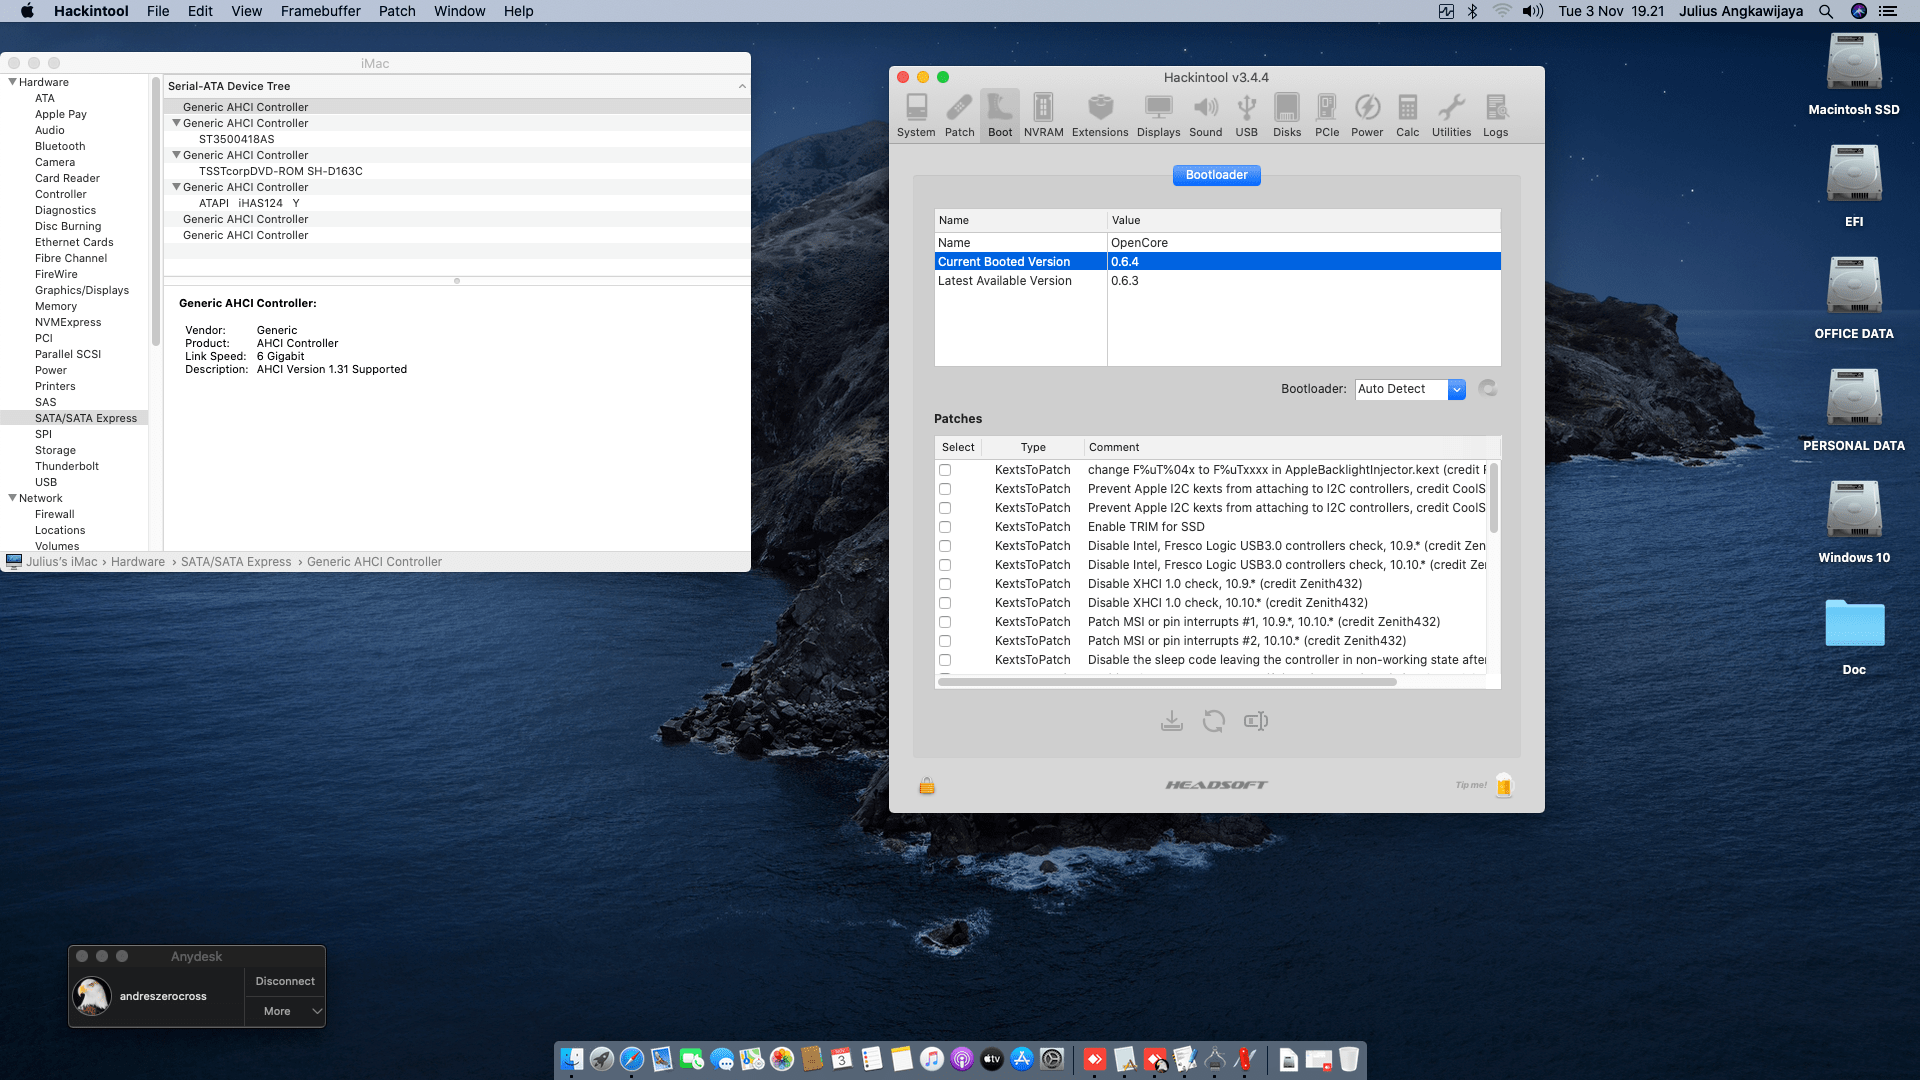Collapse the AHCI Controller containing ATAPI iHAS124
The width and height of the screenshot is (1920, 1080).
(x=176, y=187)
